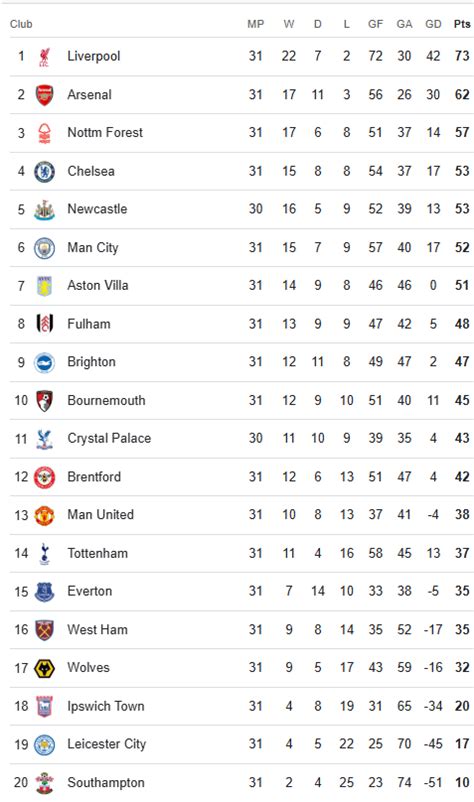474x802 pixels.
Task: Select the MP column header
Action: coord(256,24)
